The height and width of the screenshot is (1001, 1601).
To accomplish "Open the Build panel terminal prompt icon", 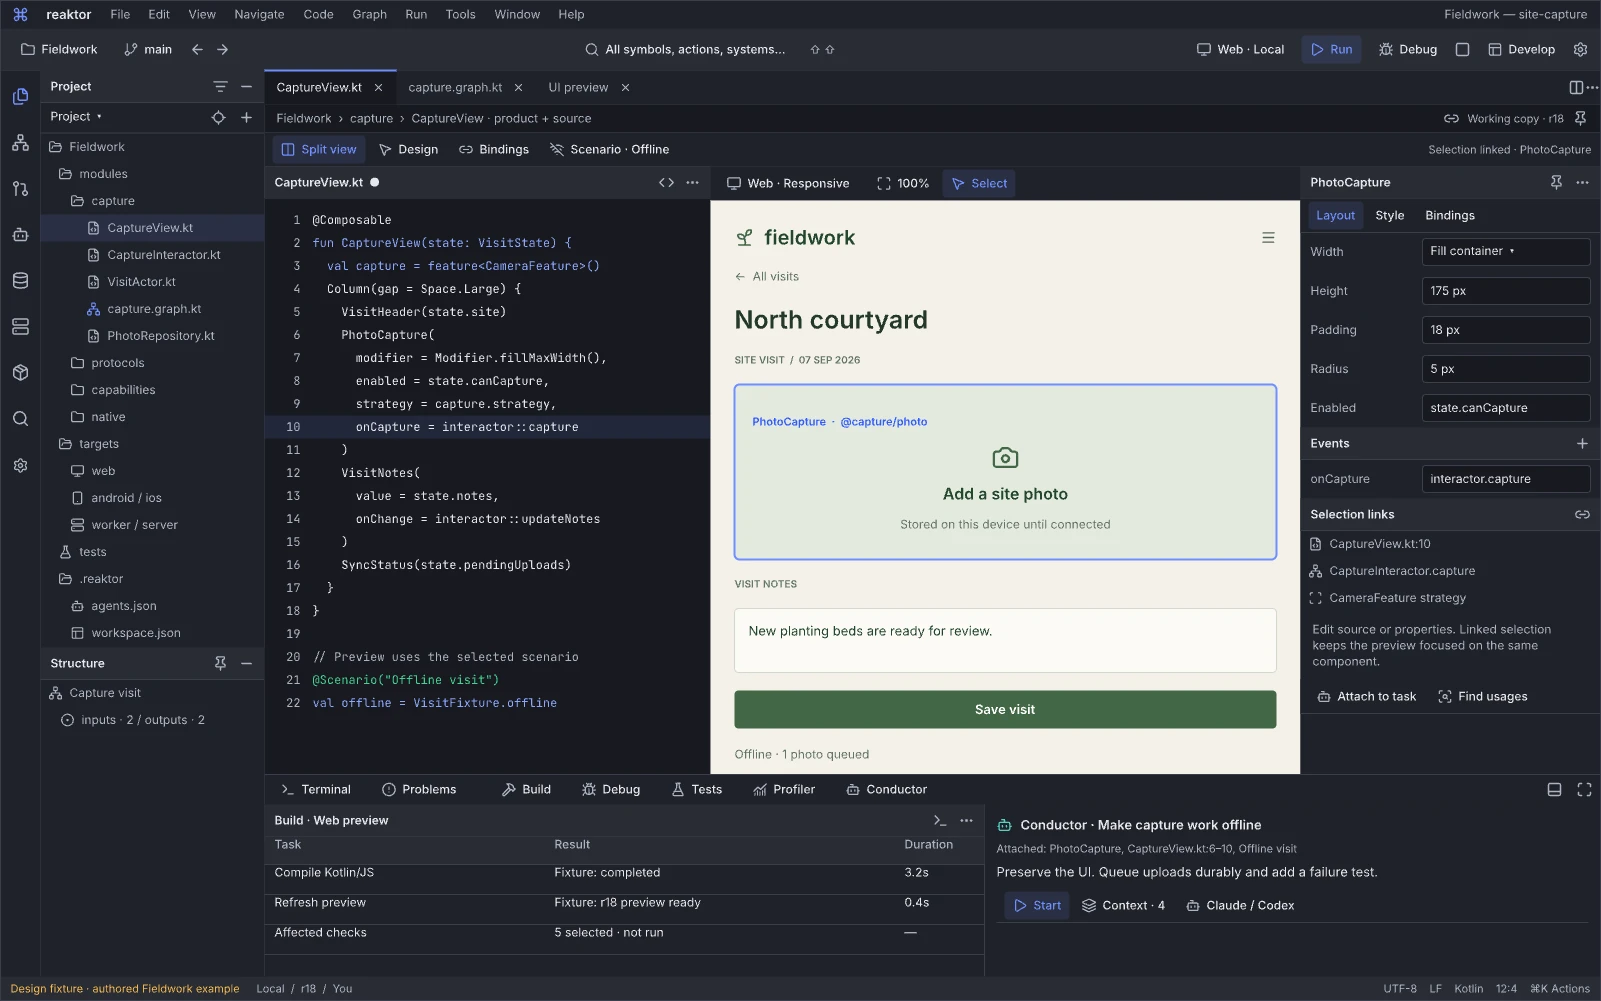I will pos(939,821).
